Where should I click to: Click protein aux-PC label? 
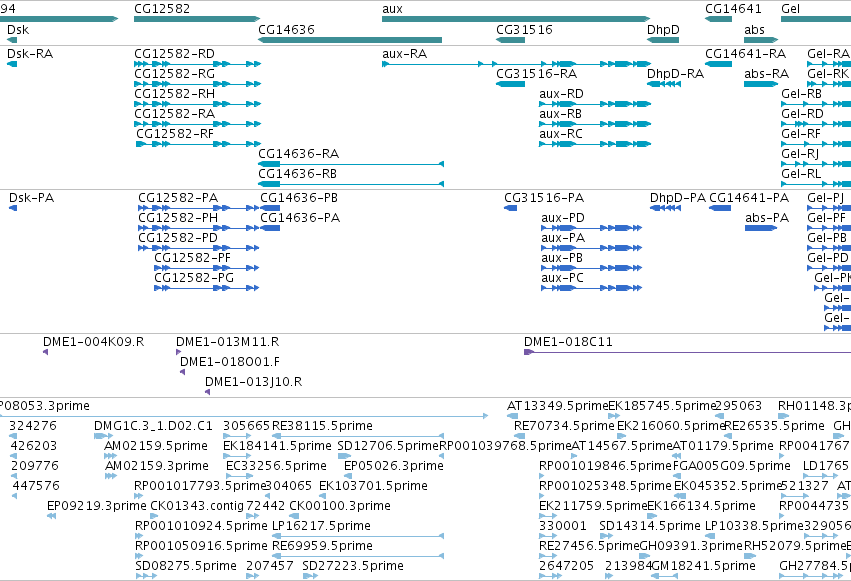pos(562,278)
